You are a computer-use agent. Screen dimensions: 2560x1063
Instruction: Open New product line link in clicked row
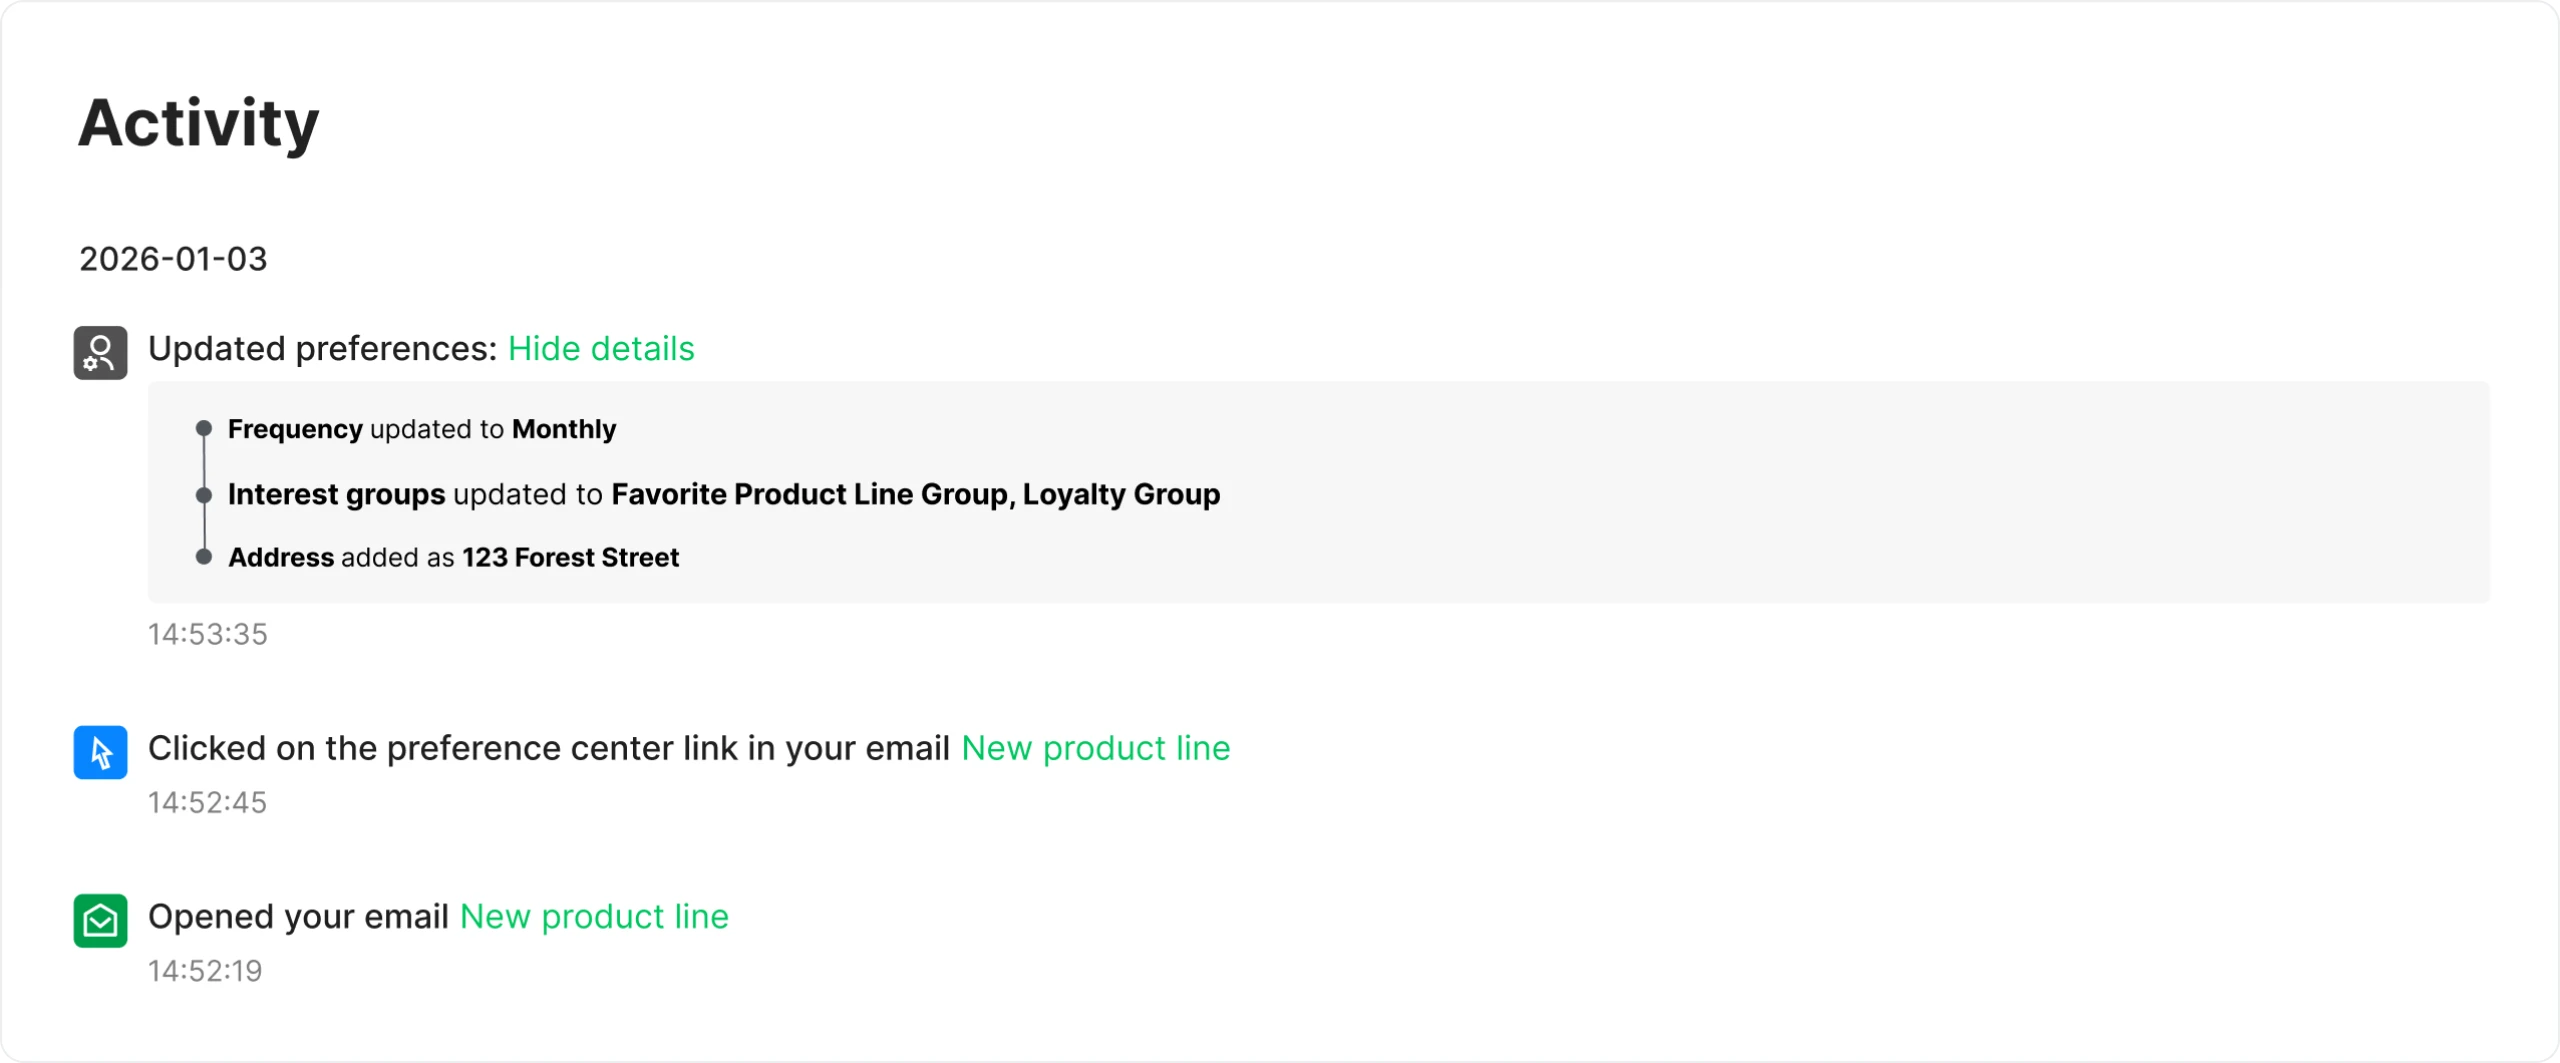click(x=1095, y=749)
